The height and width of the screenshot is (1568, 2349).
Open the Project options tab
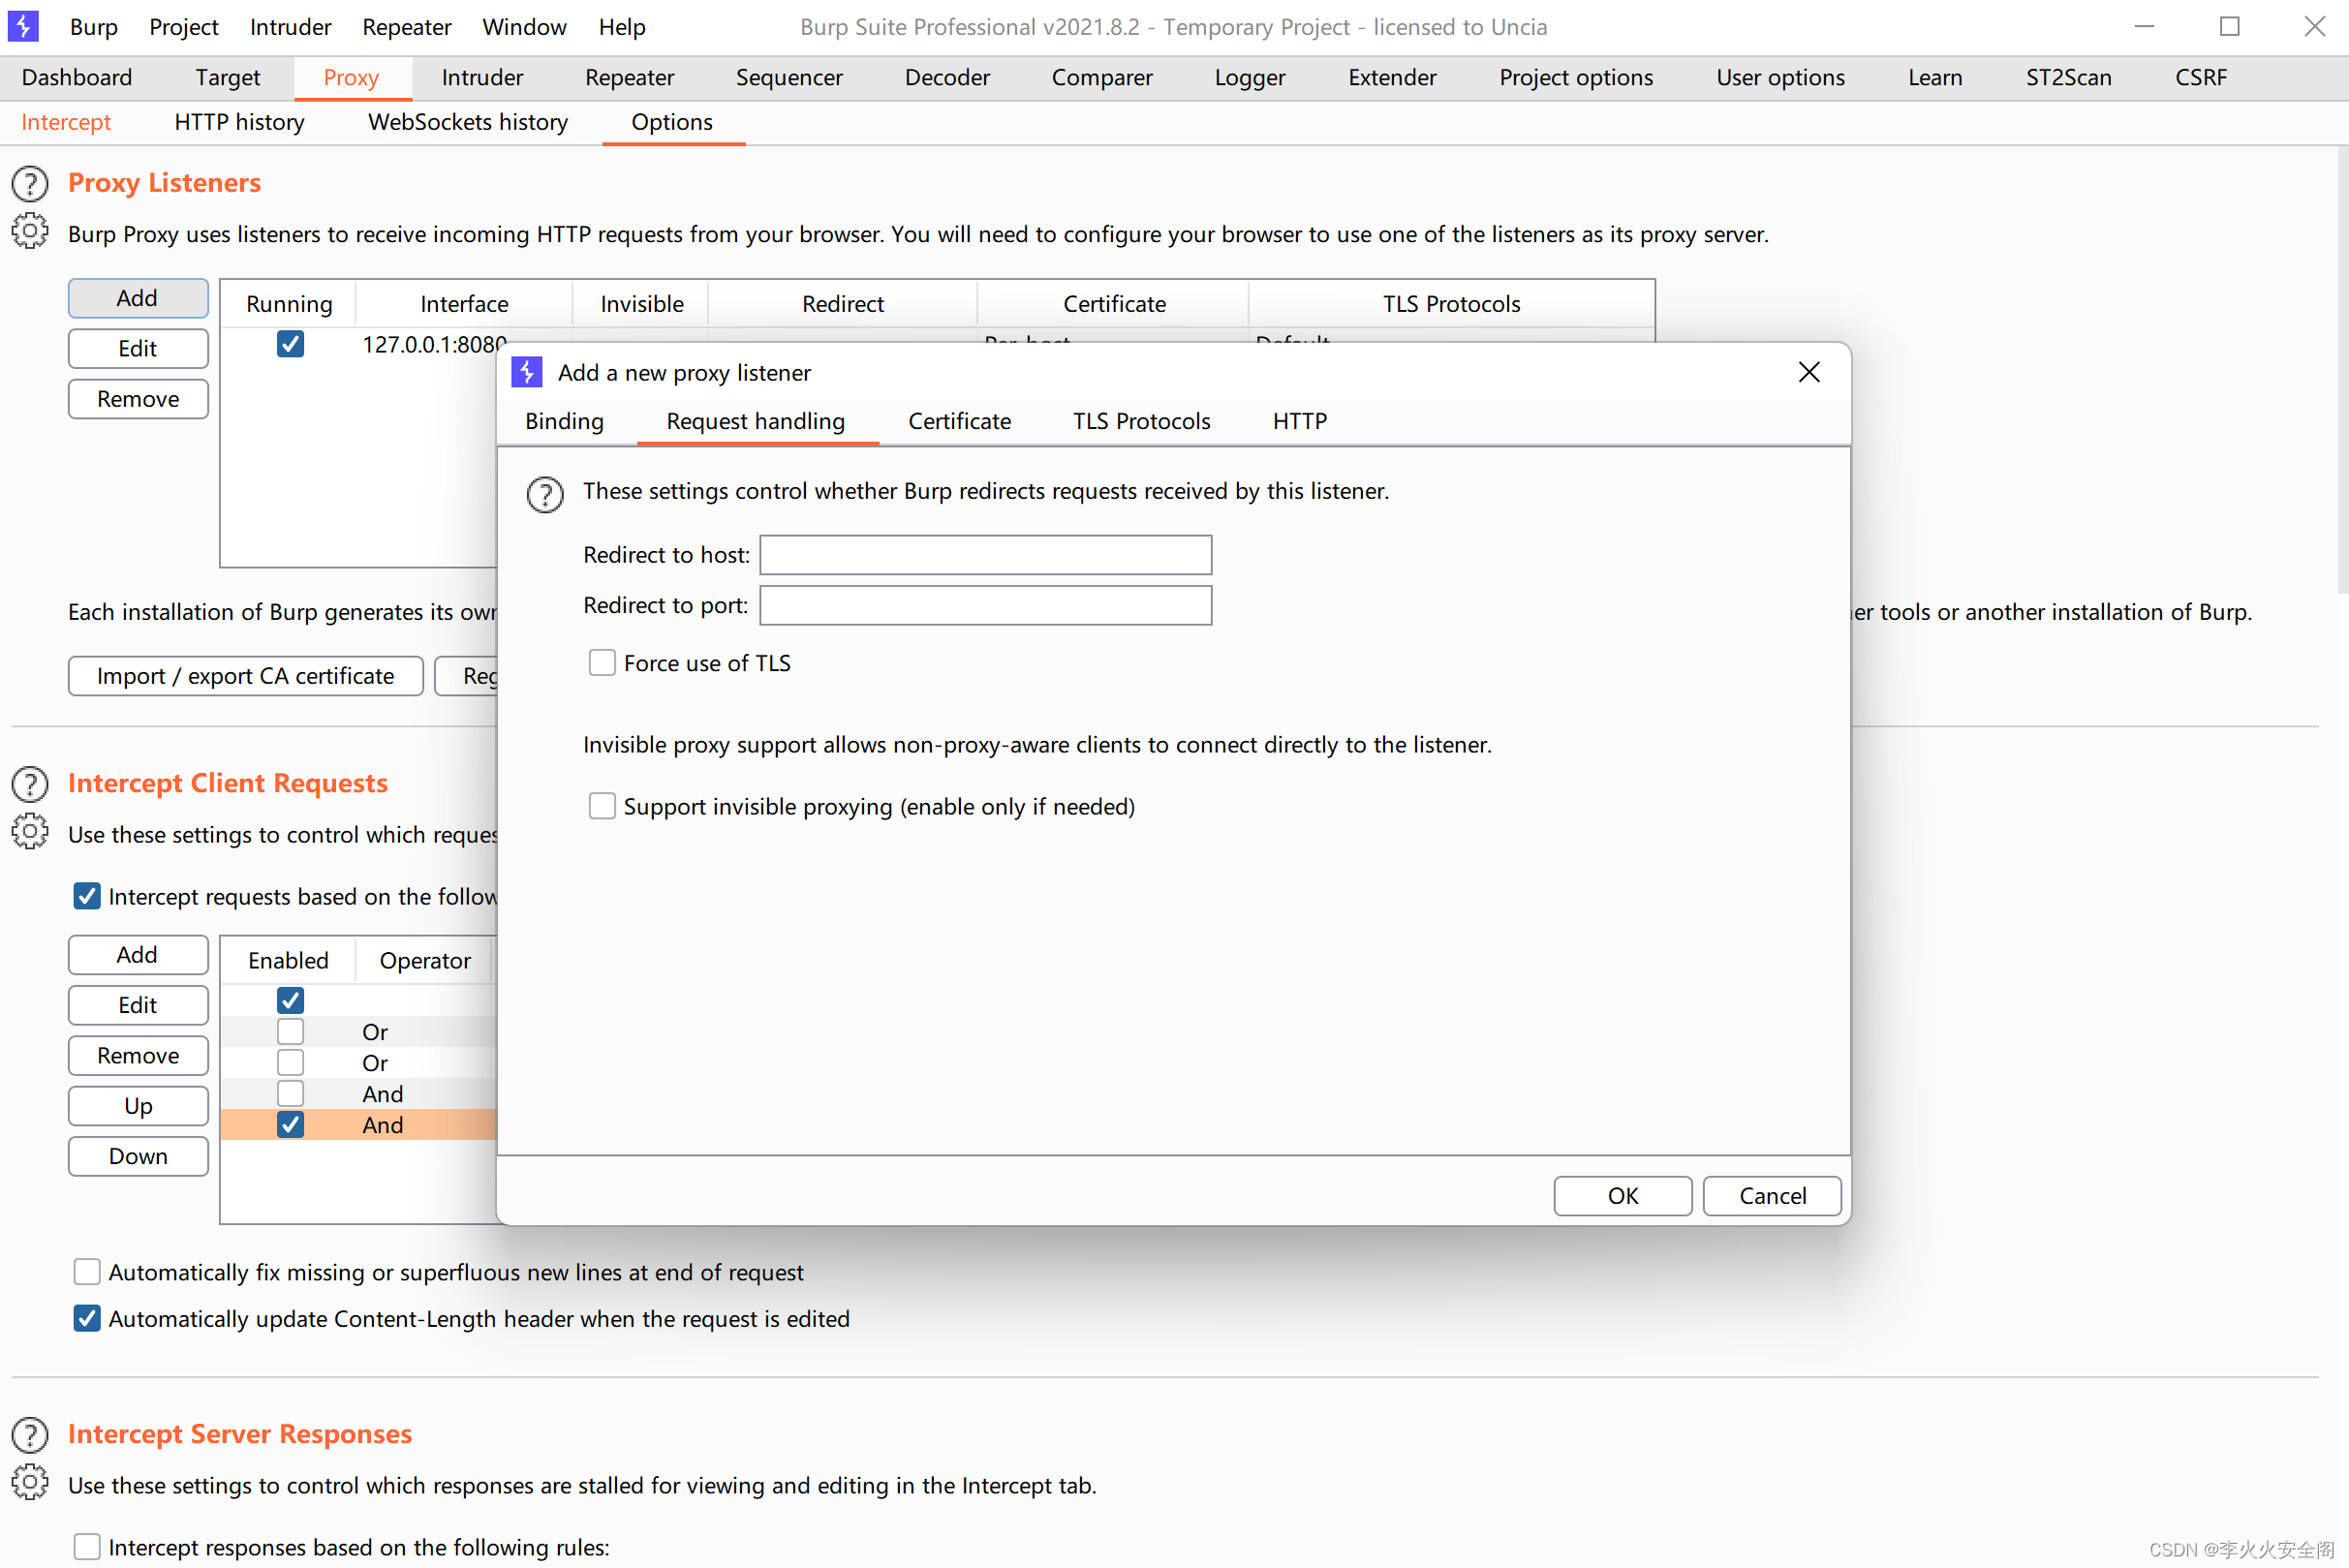coord(1576,78)
